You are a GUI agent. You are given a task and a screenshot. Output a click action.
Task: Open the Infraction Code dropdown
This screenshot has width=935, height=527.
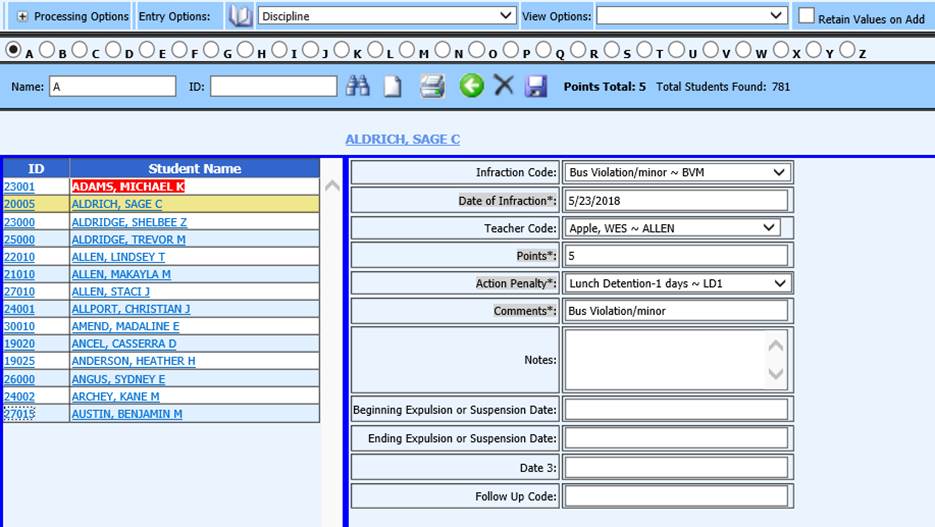(677, 172)
